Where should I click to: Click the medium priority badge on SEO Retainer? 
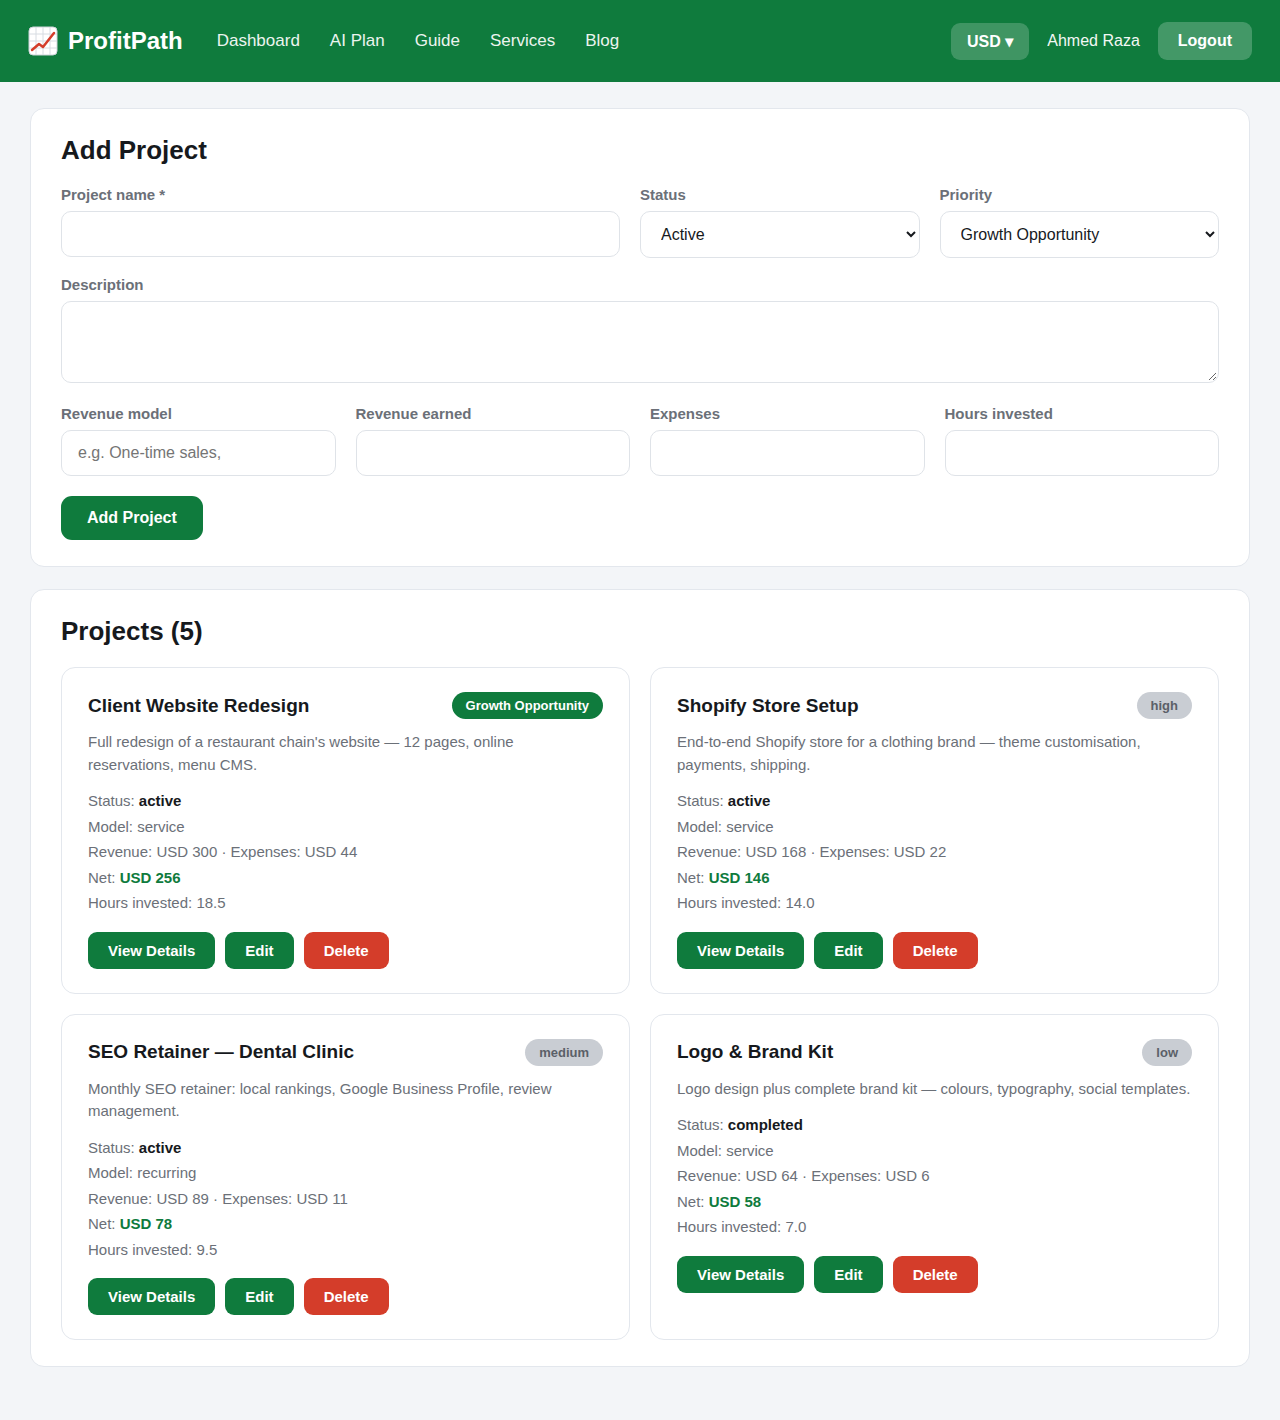(564, 1053)
